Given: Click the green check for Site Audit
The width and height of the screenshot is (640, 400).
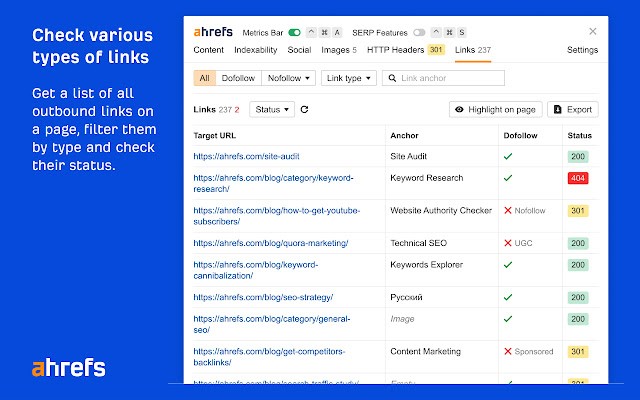Looking at the screenshot, I should 508,156.
